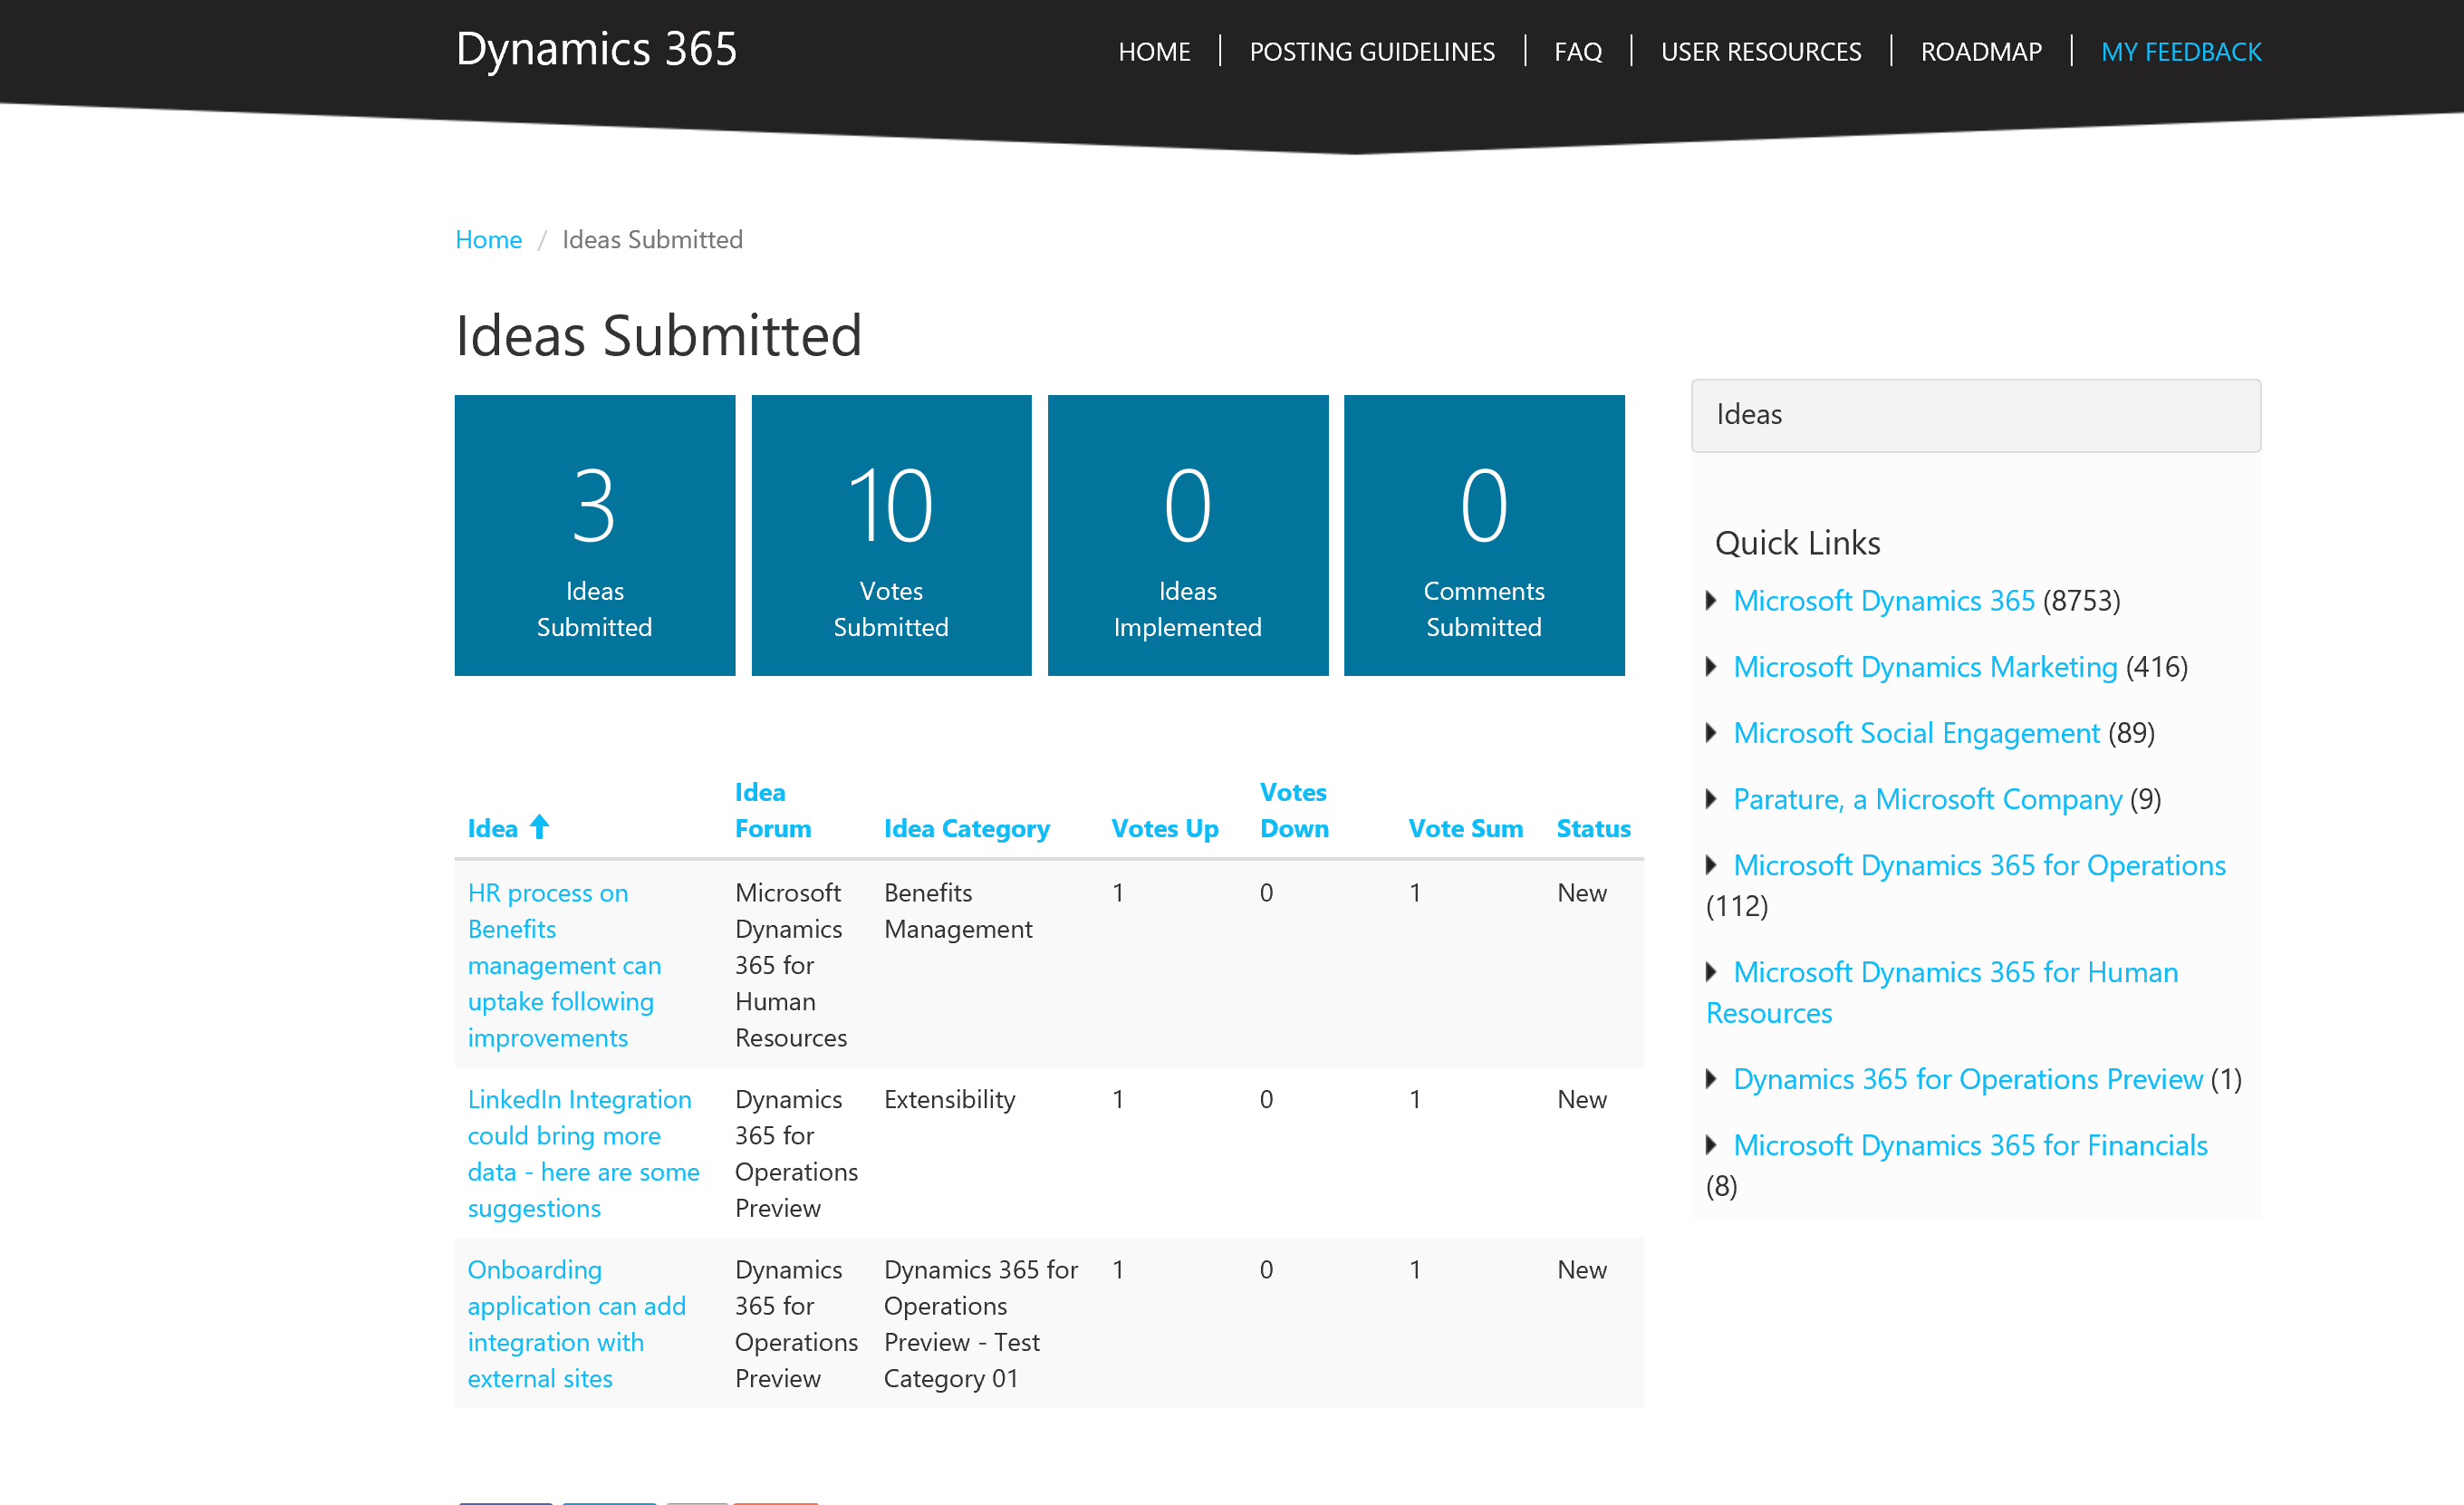Click the Ideas Submitted breadcrumb text
The width and height of the screenshot is (2464, 1505).
point(652,239)
